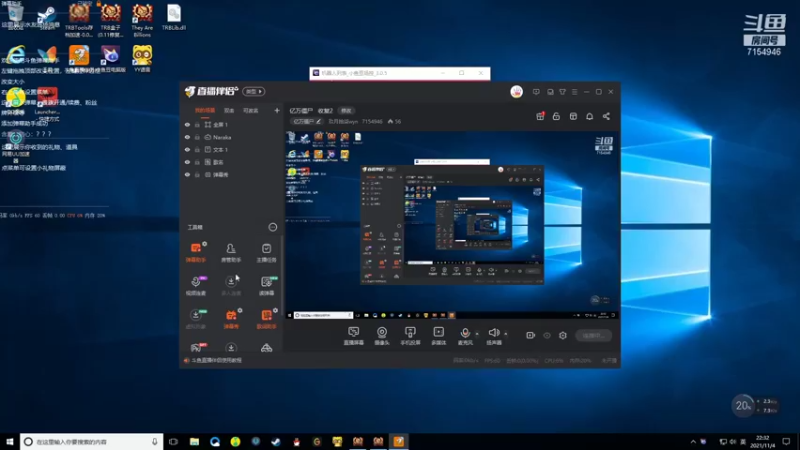This screenshot has width=800, height=450.
Task: Open the notification bell icon
Action: click(x=589, y=116)
